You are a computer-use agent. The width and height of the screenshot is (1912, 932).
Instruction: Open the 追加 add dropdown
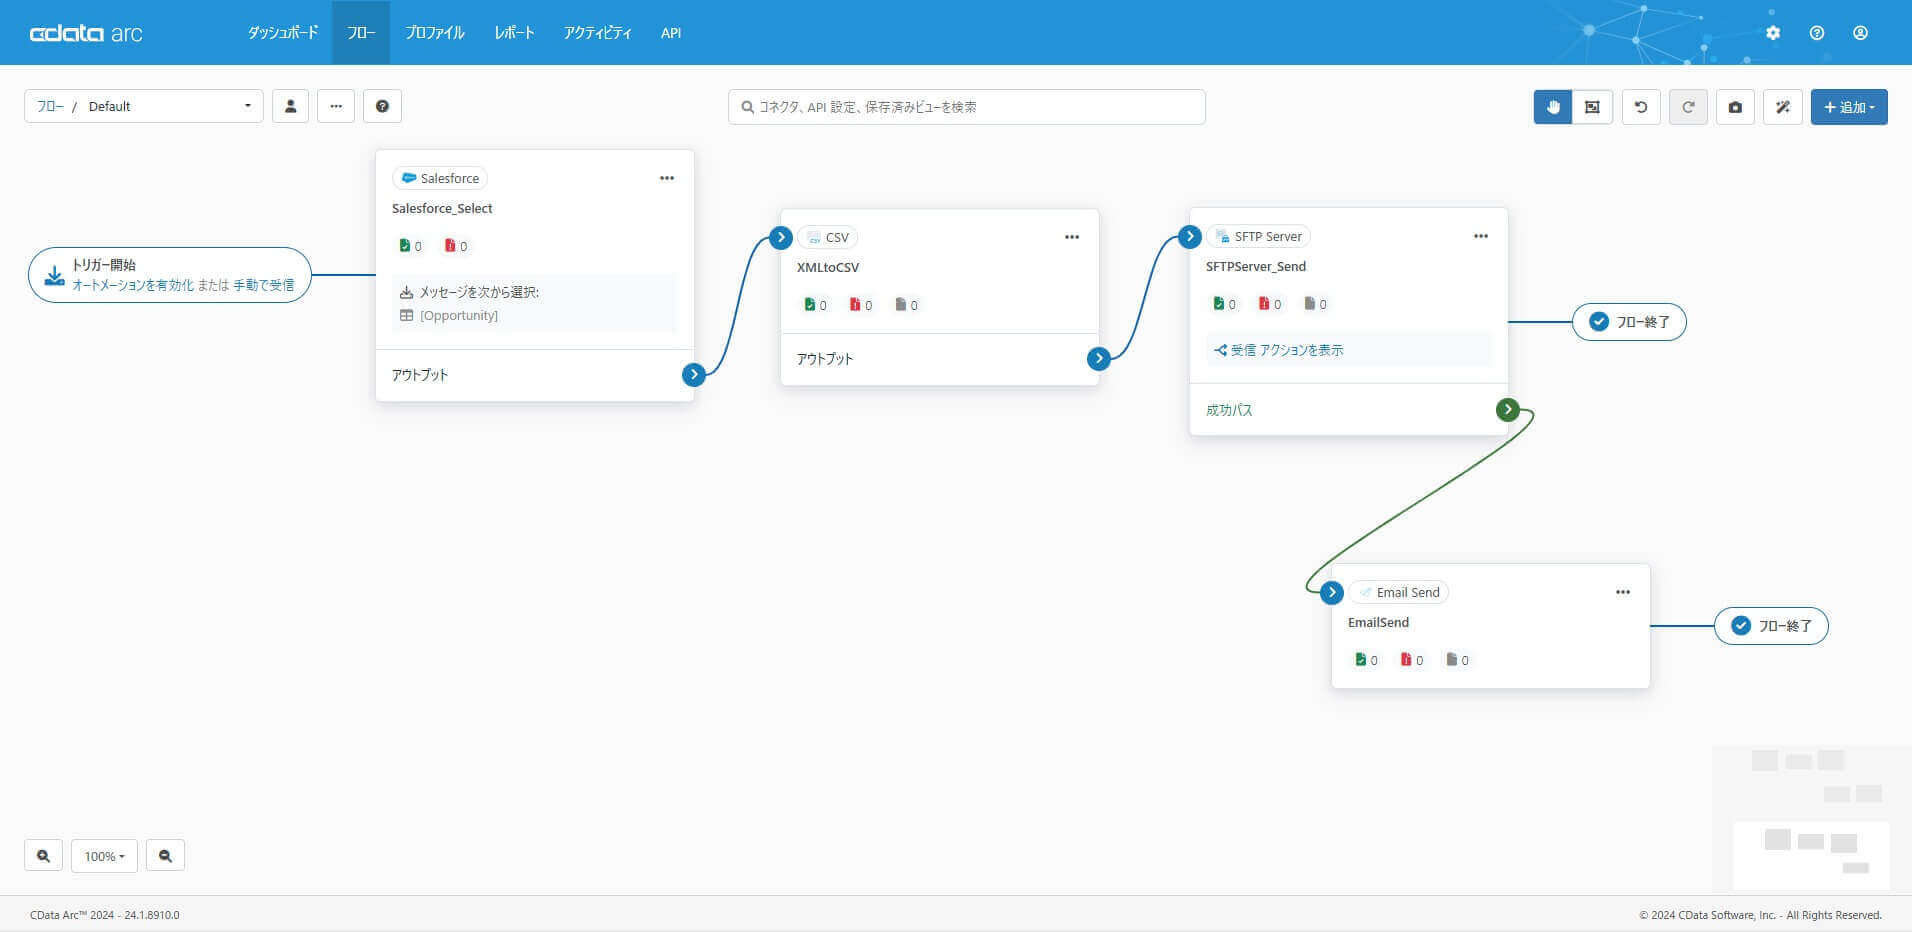pyautogui.click(x=1849, y=107)
